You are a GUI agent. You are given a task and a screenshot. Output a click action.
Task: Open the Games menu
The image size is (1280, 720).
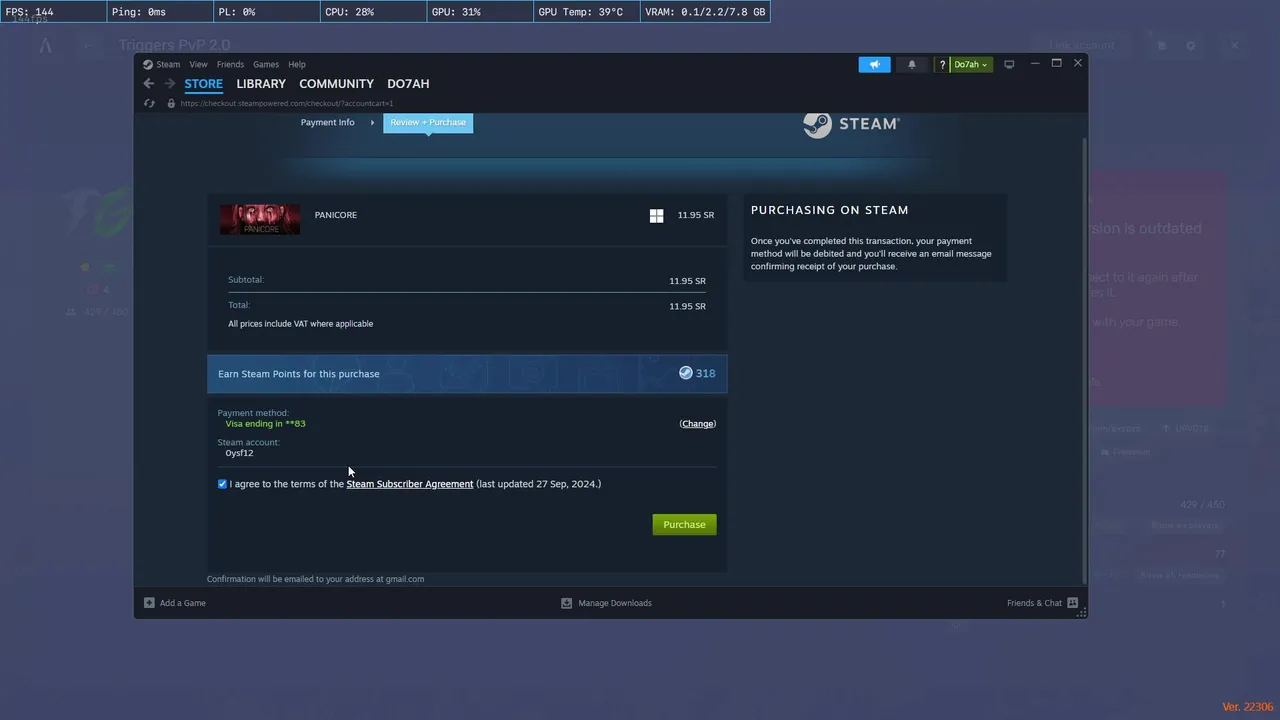(266, 64)
